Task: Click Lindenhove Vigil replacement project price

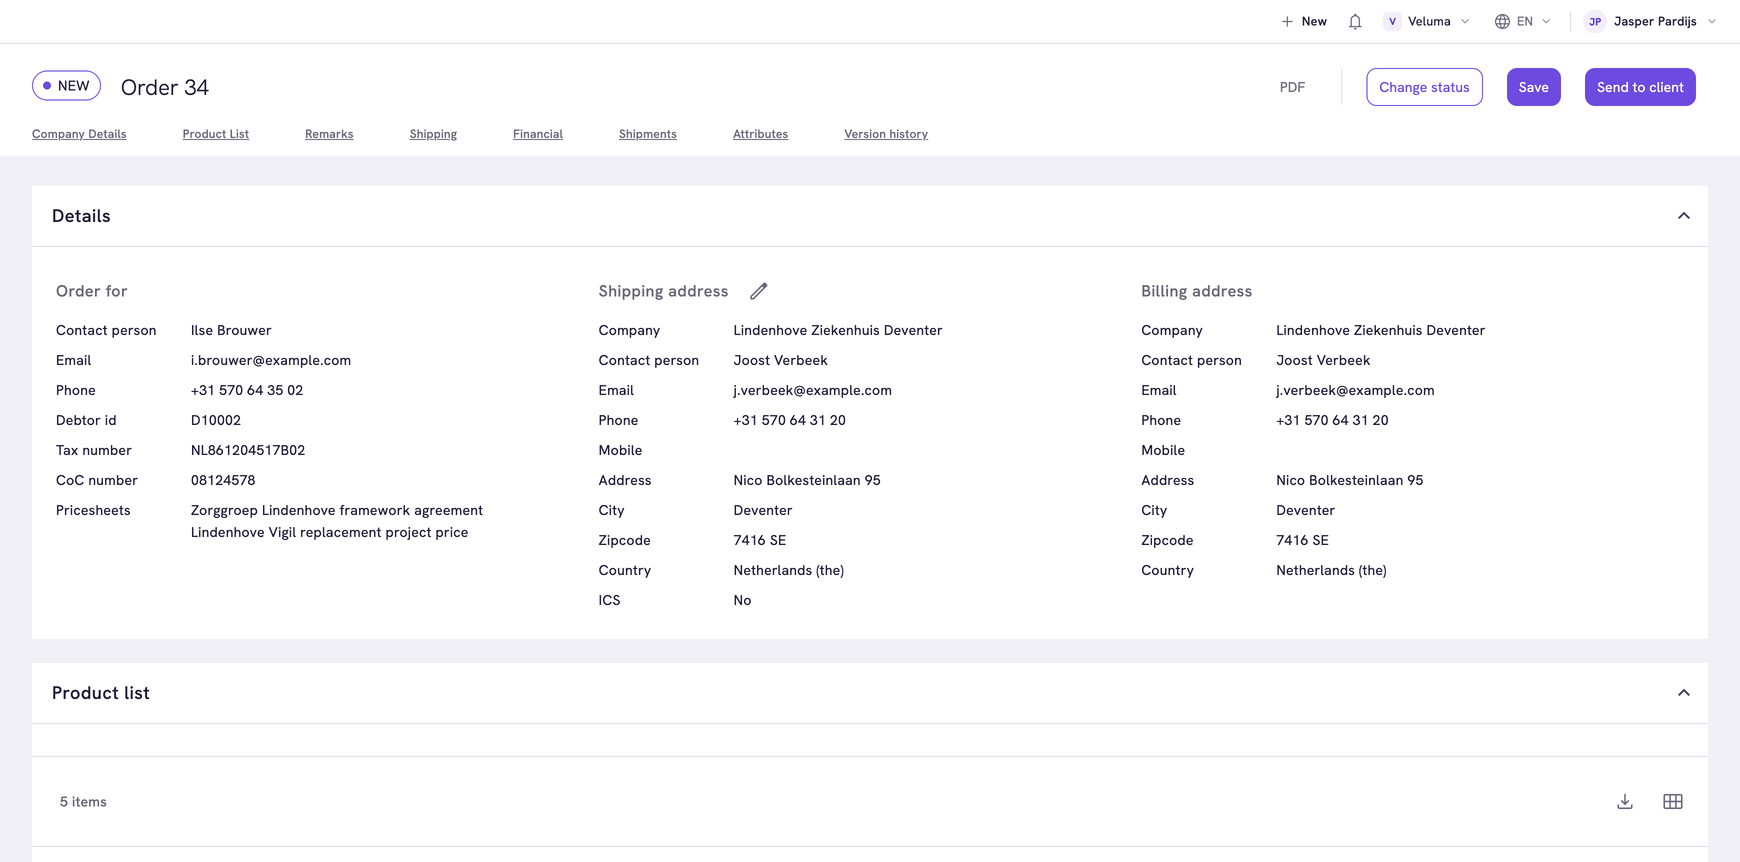Action: 329,532
